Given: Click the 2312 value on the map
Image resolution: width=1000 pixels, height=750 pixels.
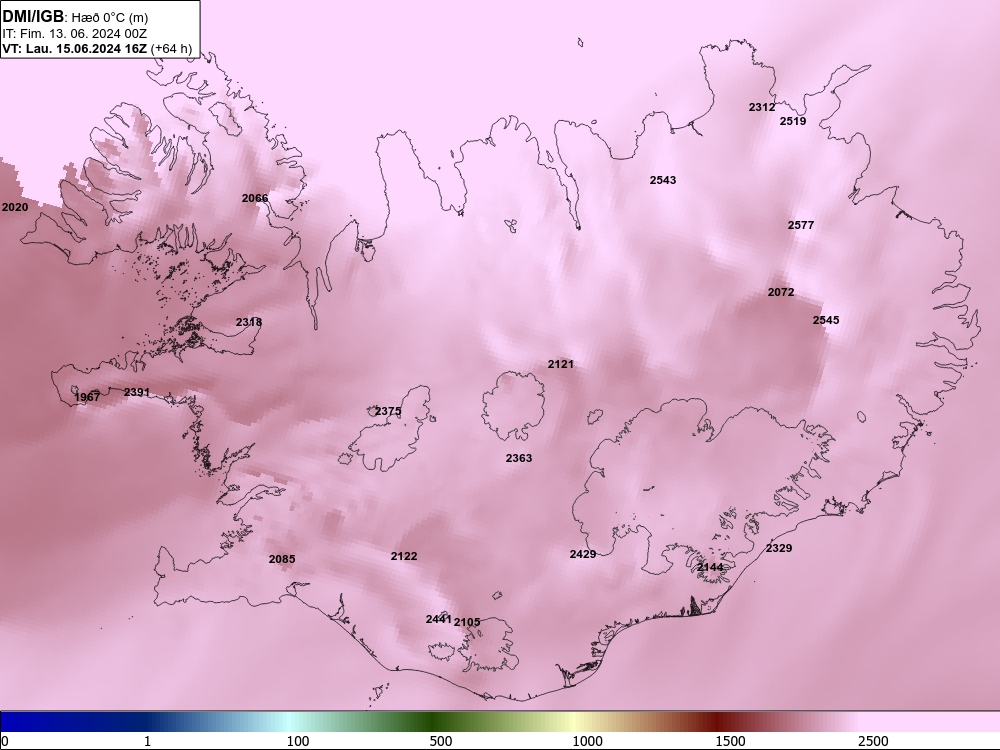Looking at the screenshot, I should click(761, 107).
